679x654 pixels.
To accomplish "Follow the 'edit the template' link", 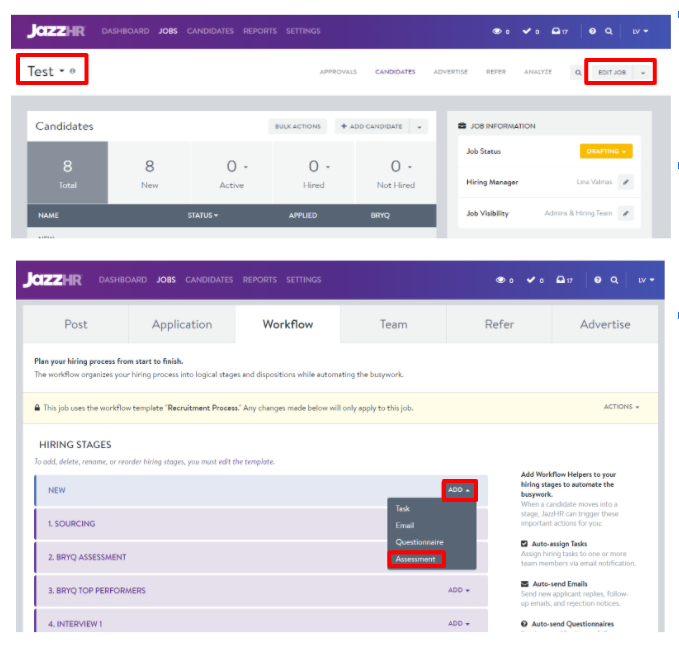I will point(246,462).
